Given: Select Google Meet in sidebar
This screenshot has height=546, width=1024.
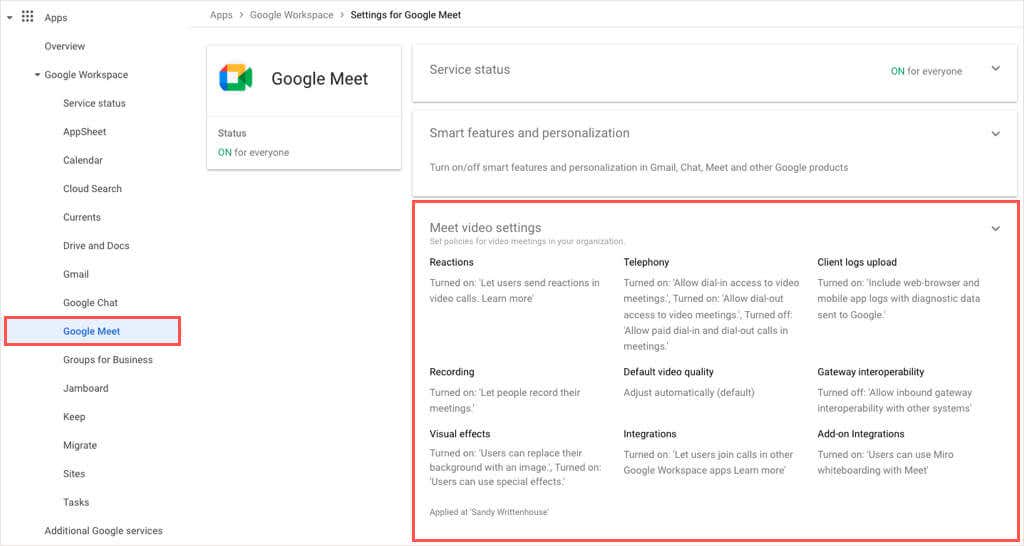Looking at the screenshot, I should (x=92, y=331).
